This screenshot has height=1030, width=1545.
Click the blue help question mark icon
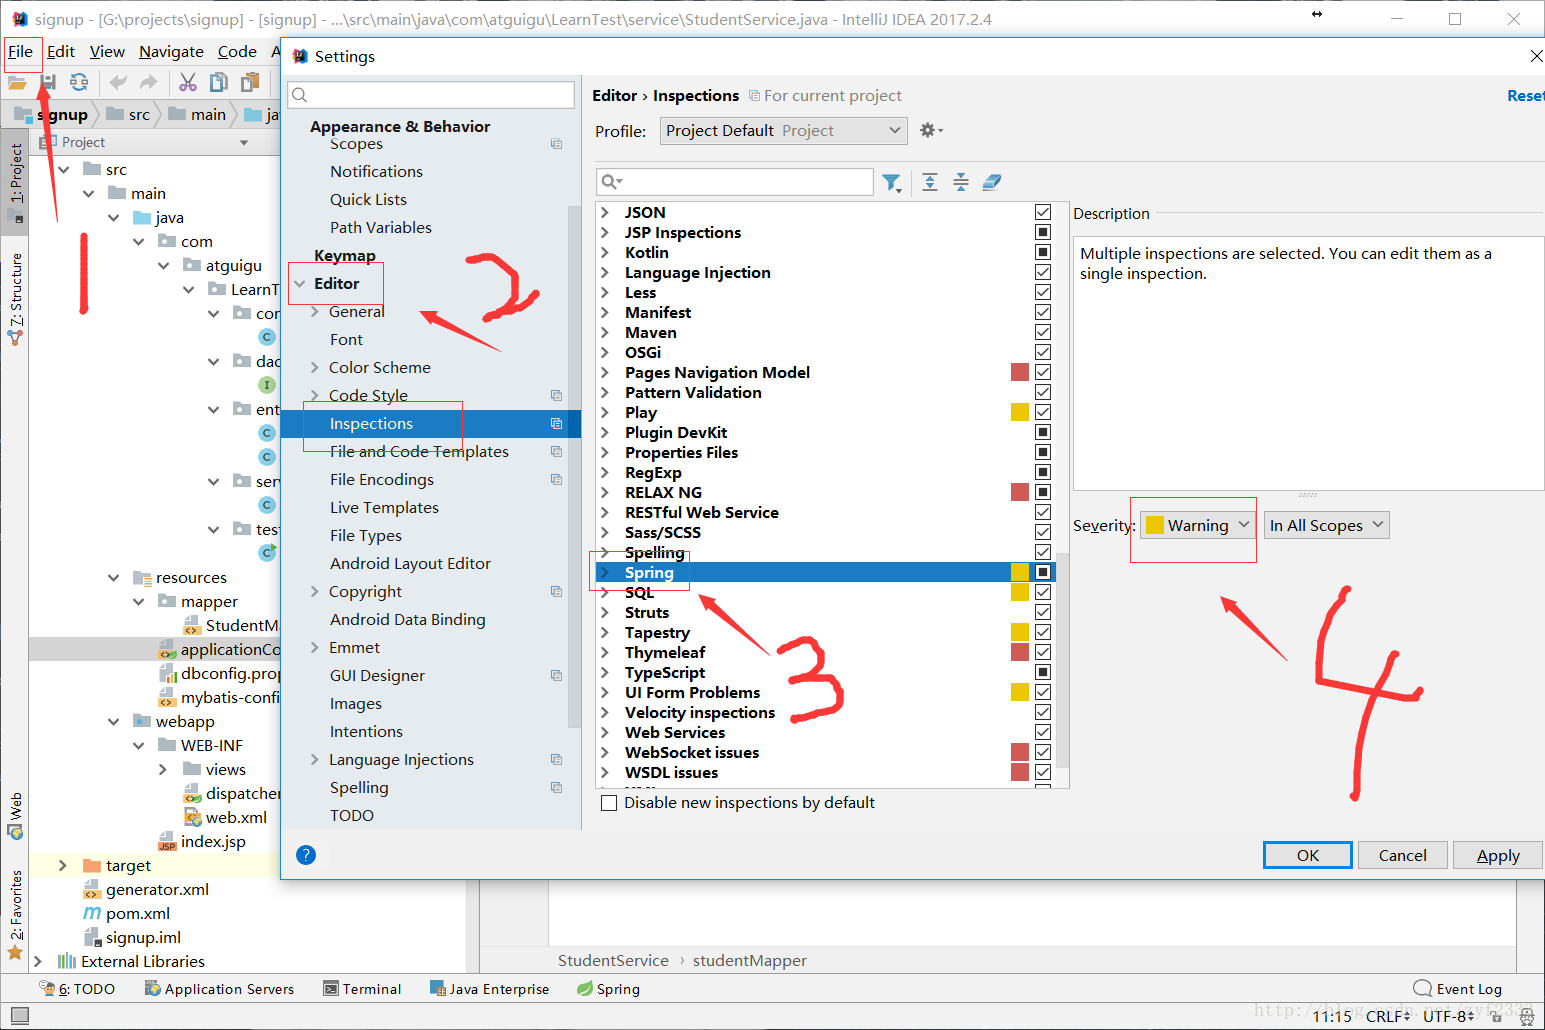(306, 855)
